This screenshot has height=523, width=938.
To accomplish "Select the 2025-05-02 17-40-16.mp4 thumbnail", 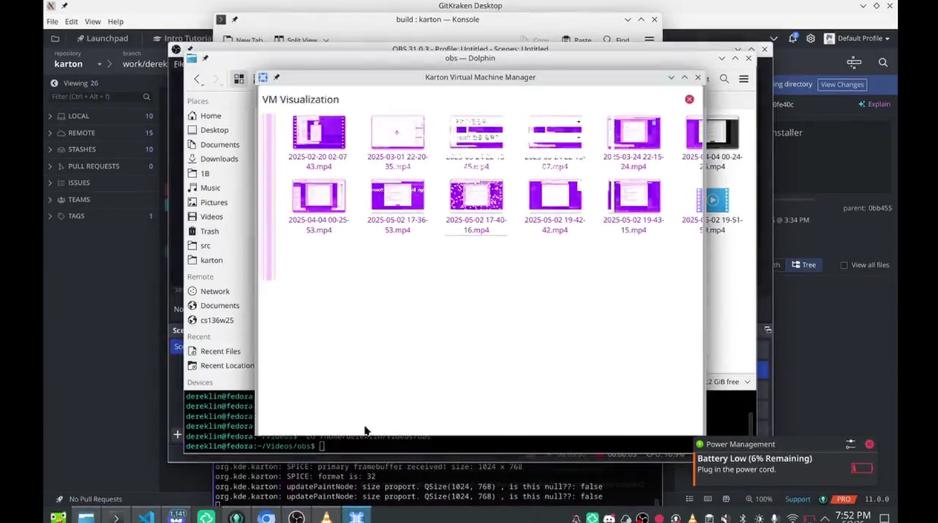I will click(x=476, y=206).
